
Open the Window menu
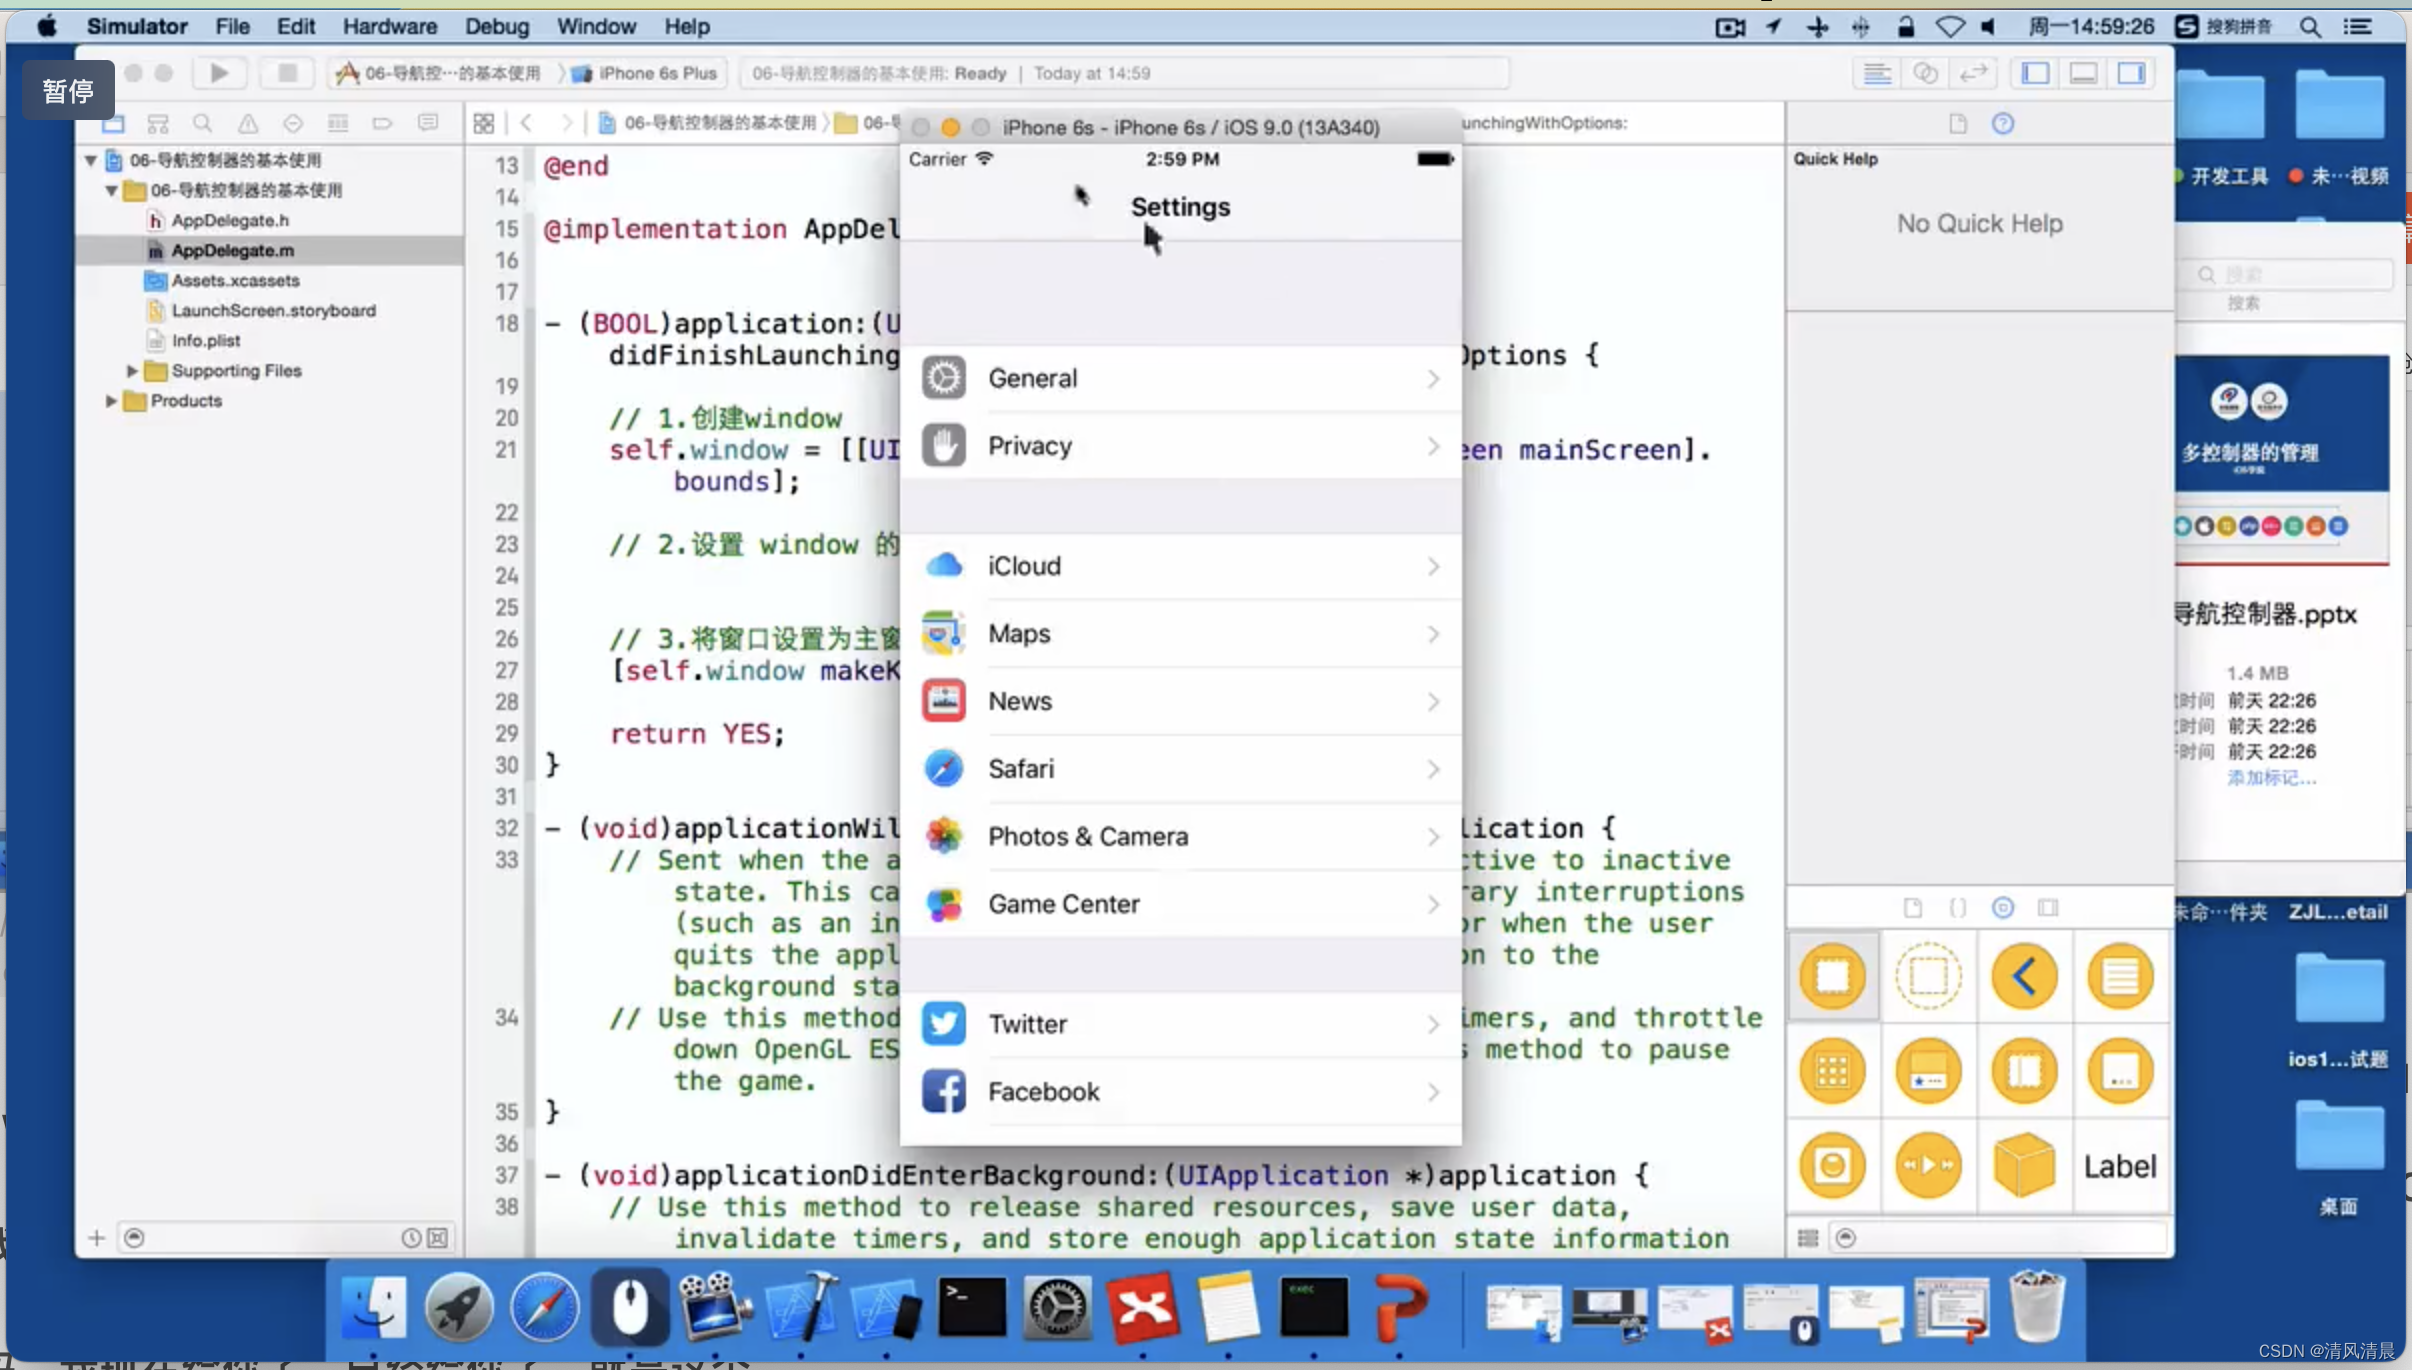596,27
